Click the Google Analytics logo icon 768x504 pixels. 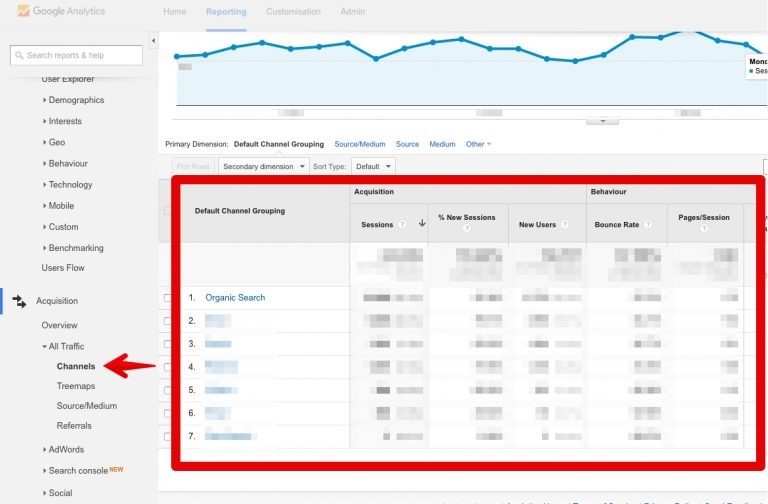[x=23, y=11]
